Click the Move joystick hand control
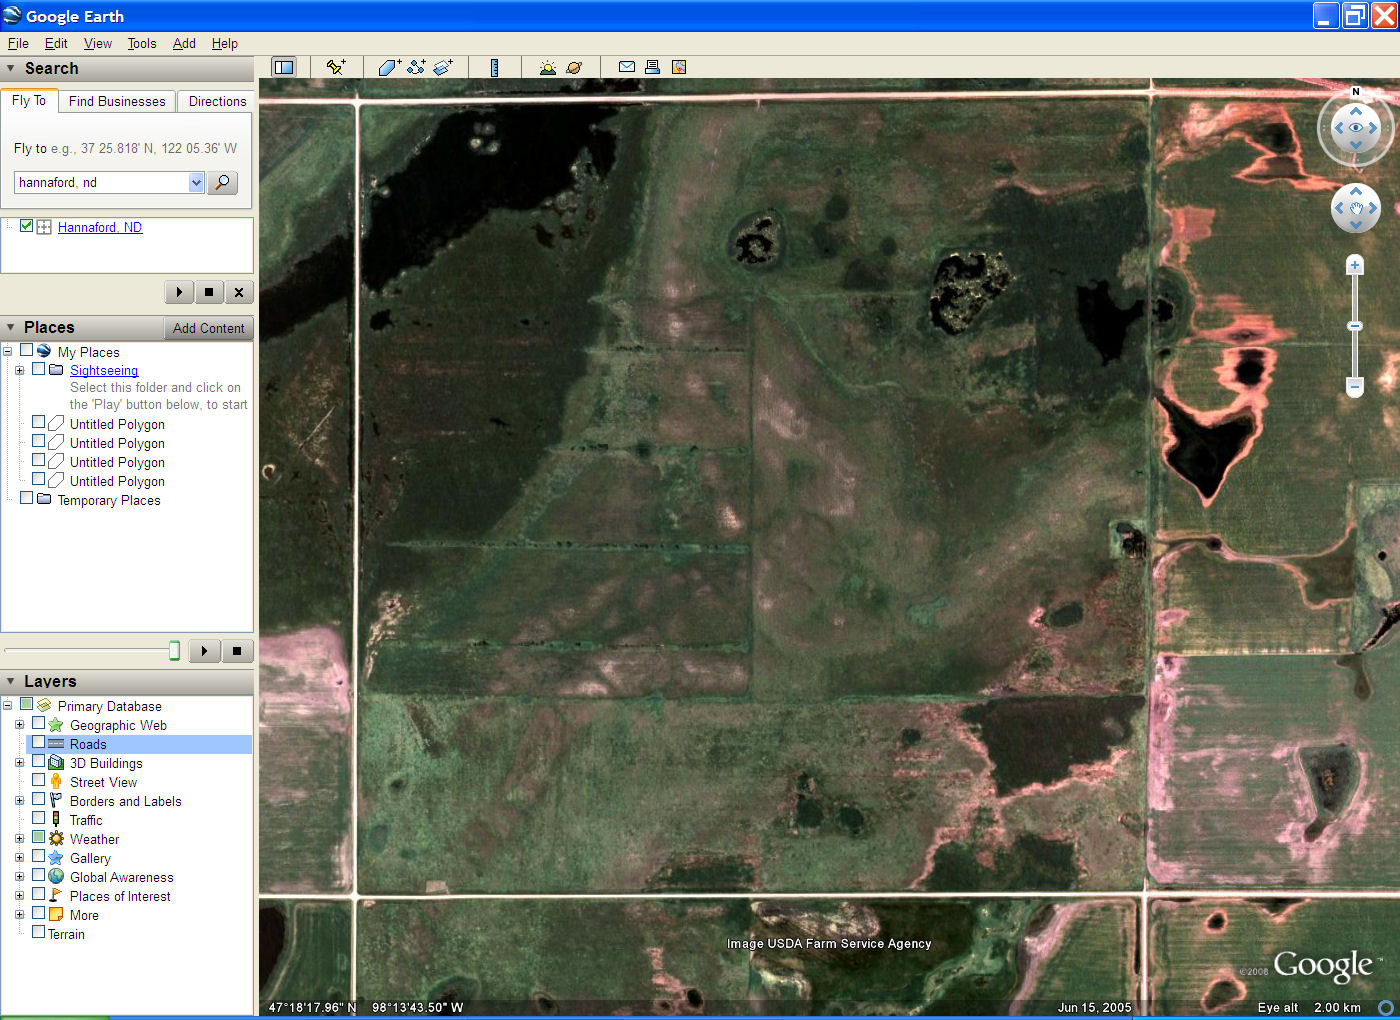Screen dimensions: 1400x1020 point(1356,208)
